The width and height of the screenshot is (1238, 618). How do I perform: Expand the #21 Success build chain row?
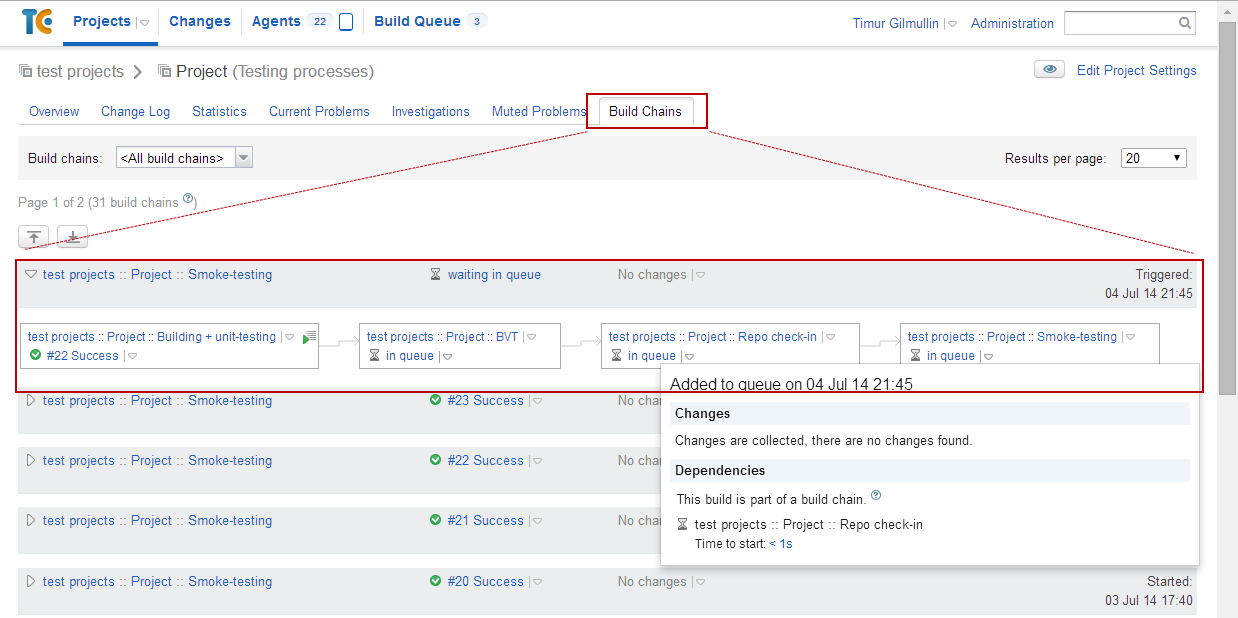click(31, 520)
